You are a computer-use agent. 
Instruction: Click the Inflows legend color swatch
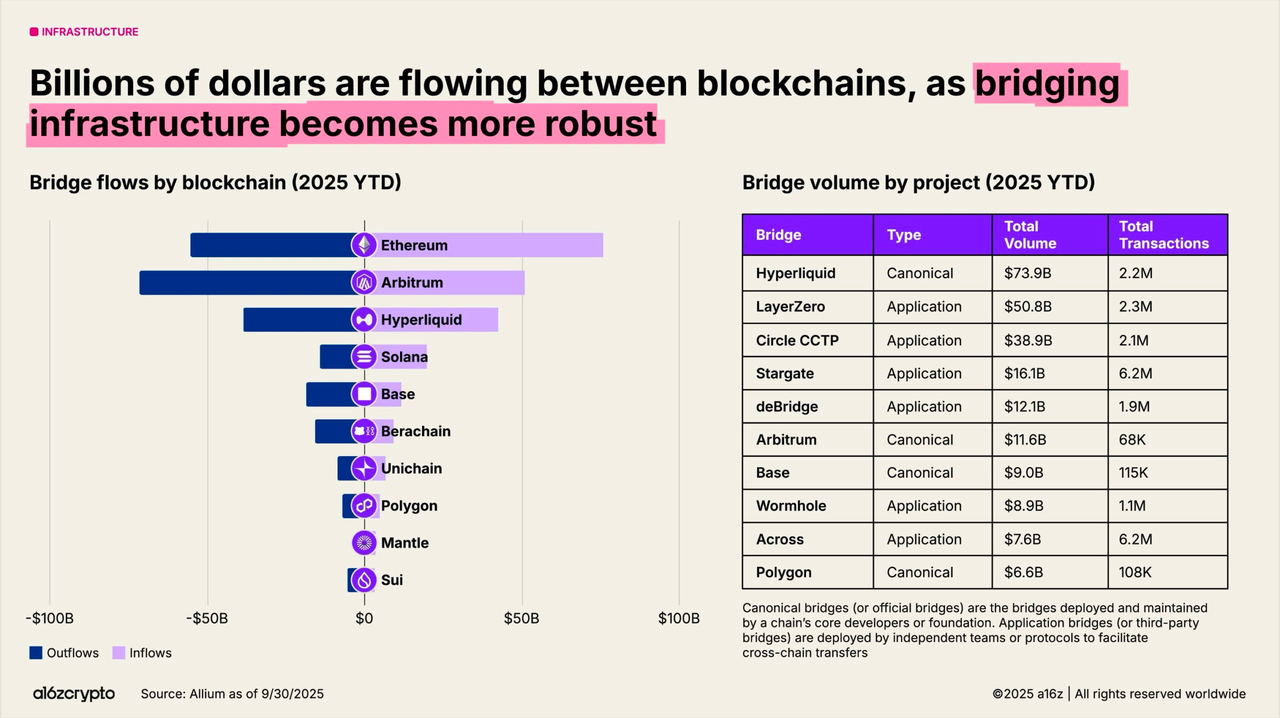click(x=118, y=653)
